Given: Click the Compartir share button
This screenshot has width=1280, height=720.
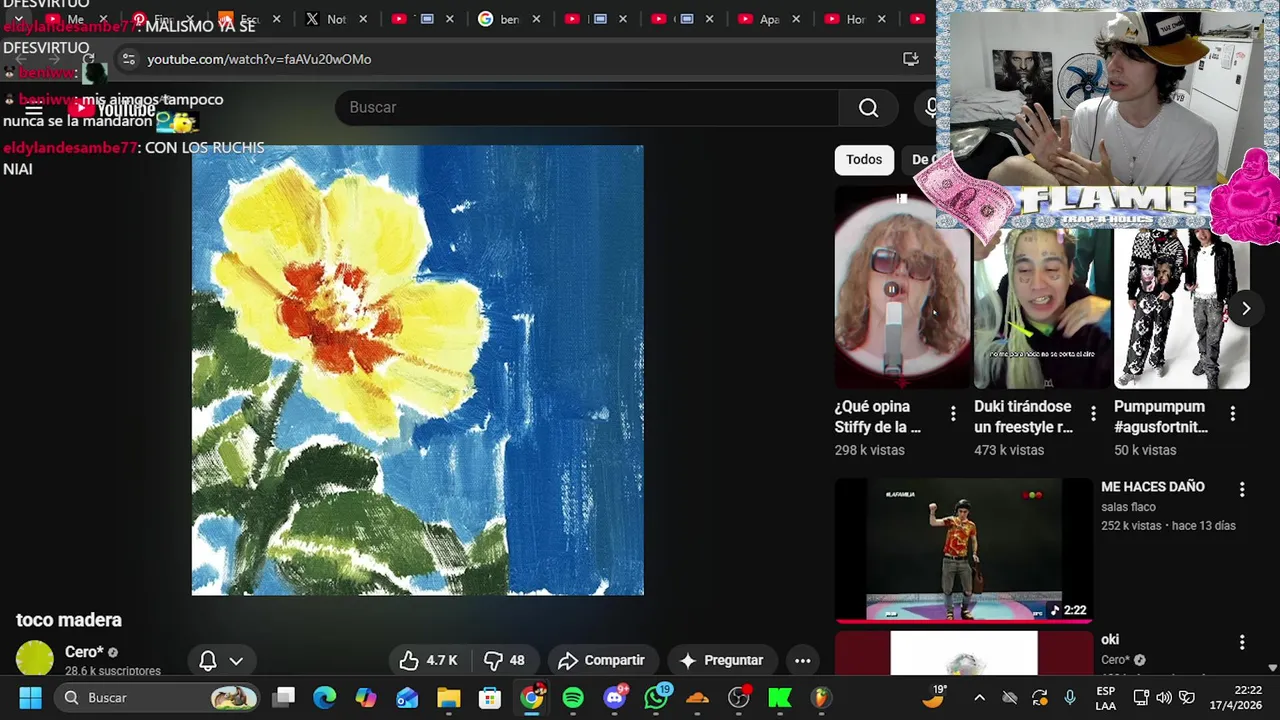Looking at the screenshot, I should (601, 660).
